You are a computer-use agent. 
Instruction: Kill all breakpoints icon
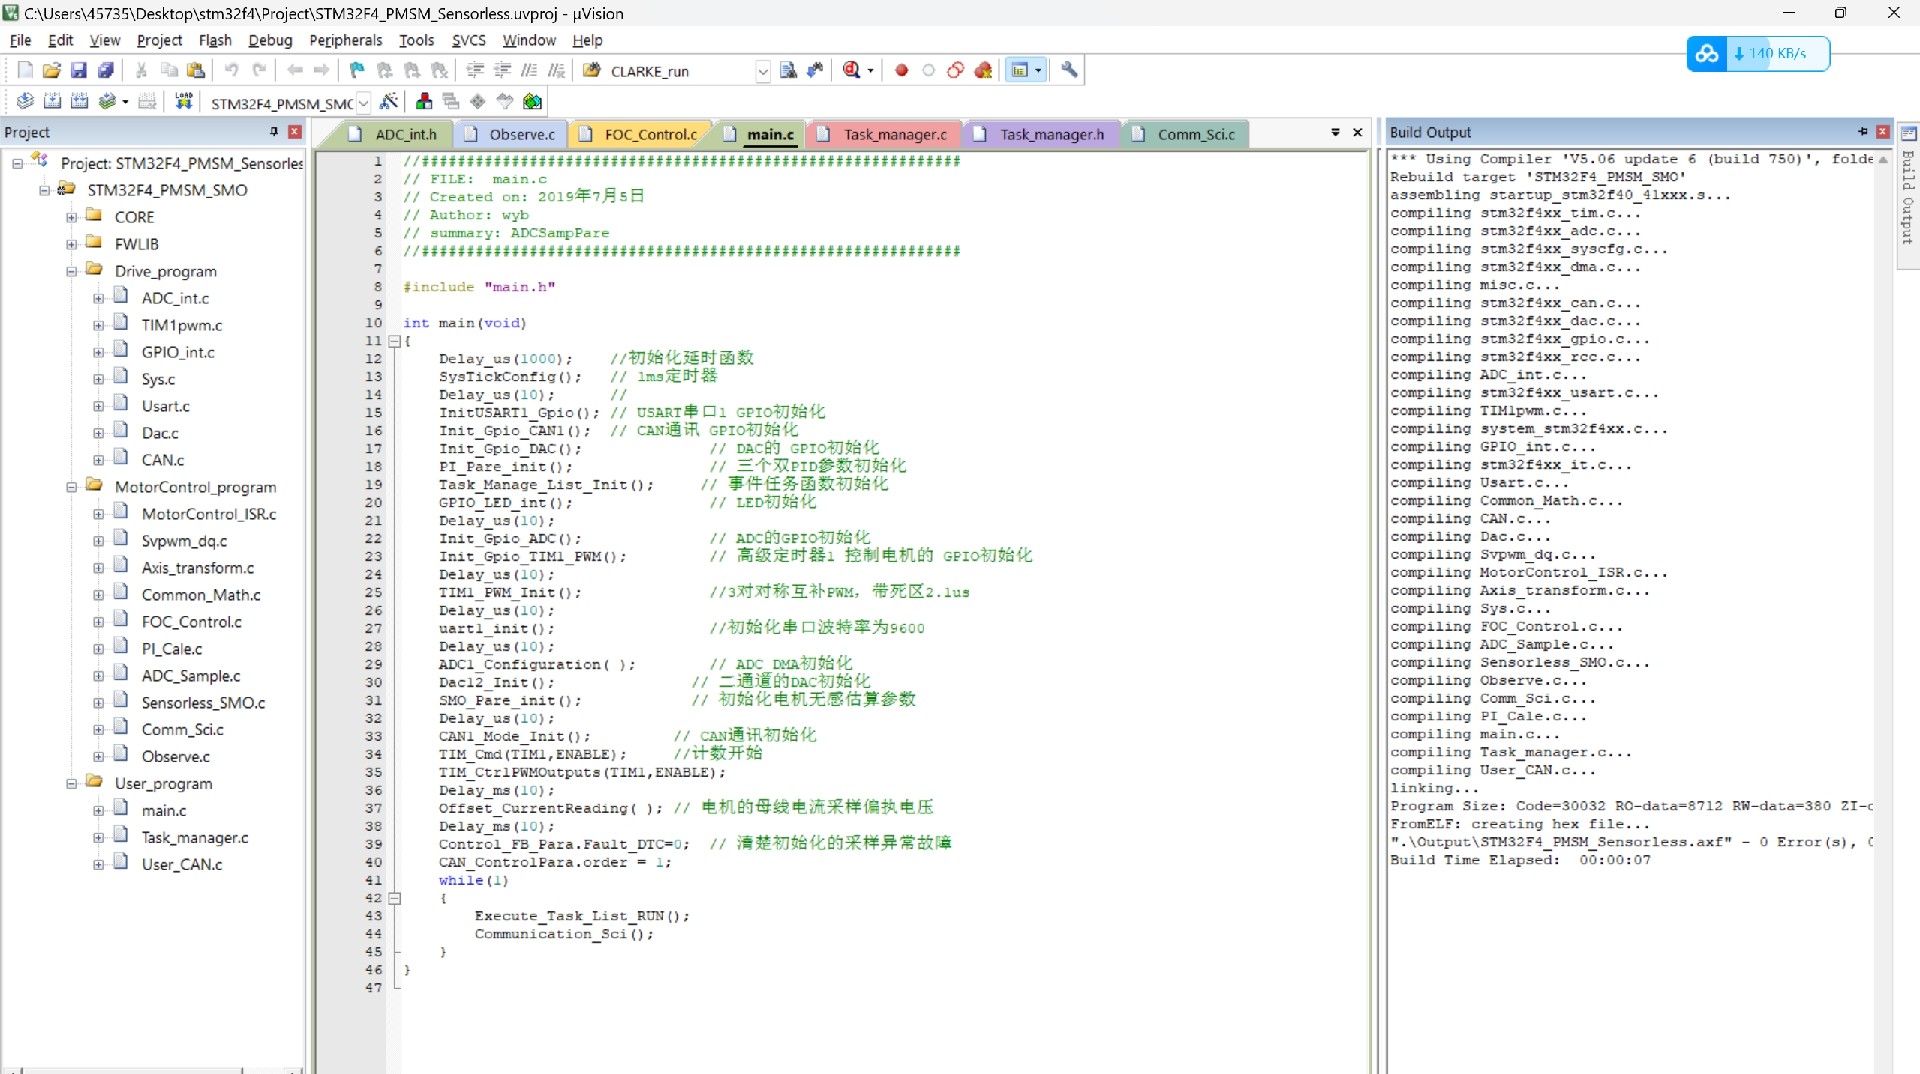click(x=983, y=70)
